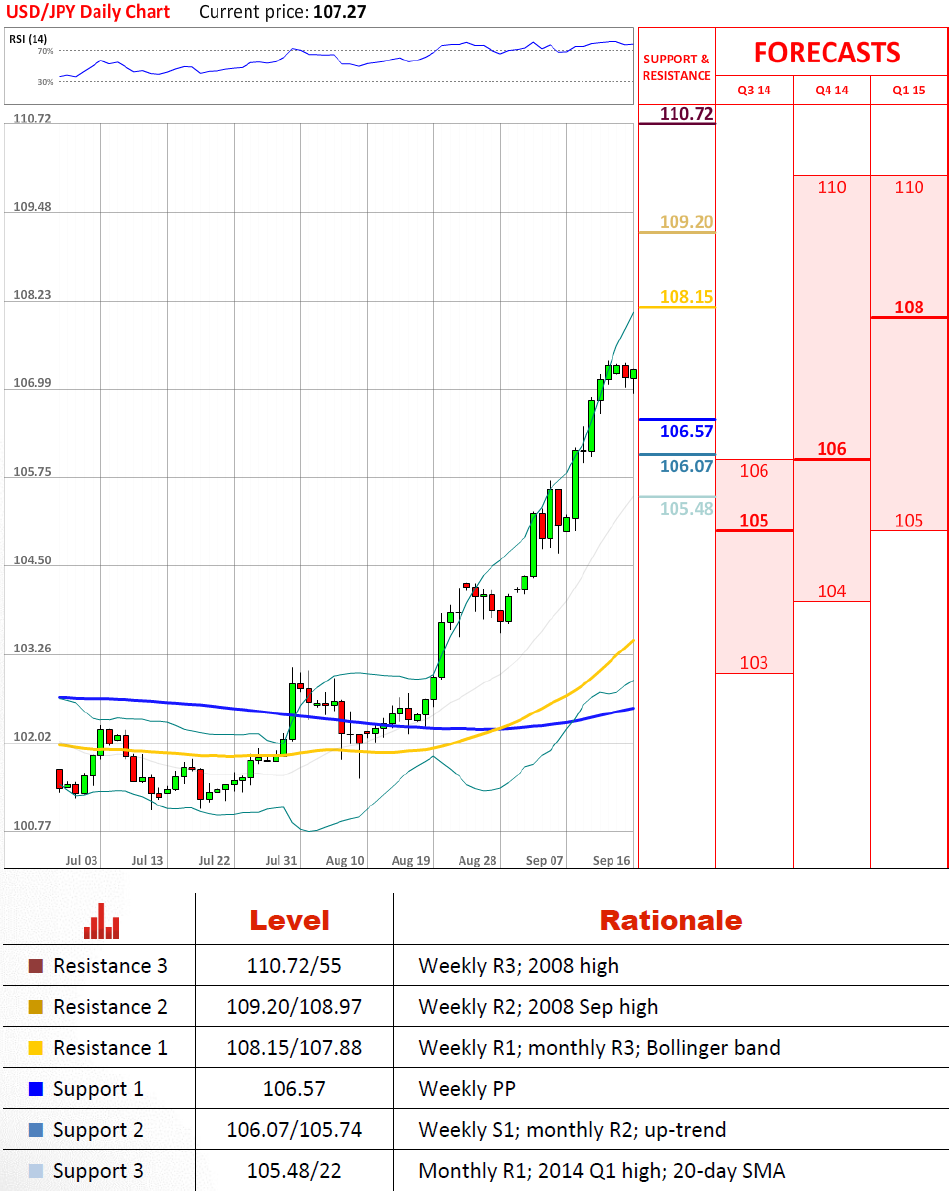The height and width of the screenshot is (1191, 951).
Task: Click the bold 105 in Q3 14 forecast
Action: coord(754,521)
